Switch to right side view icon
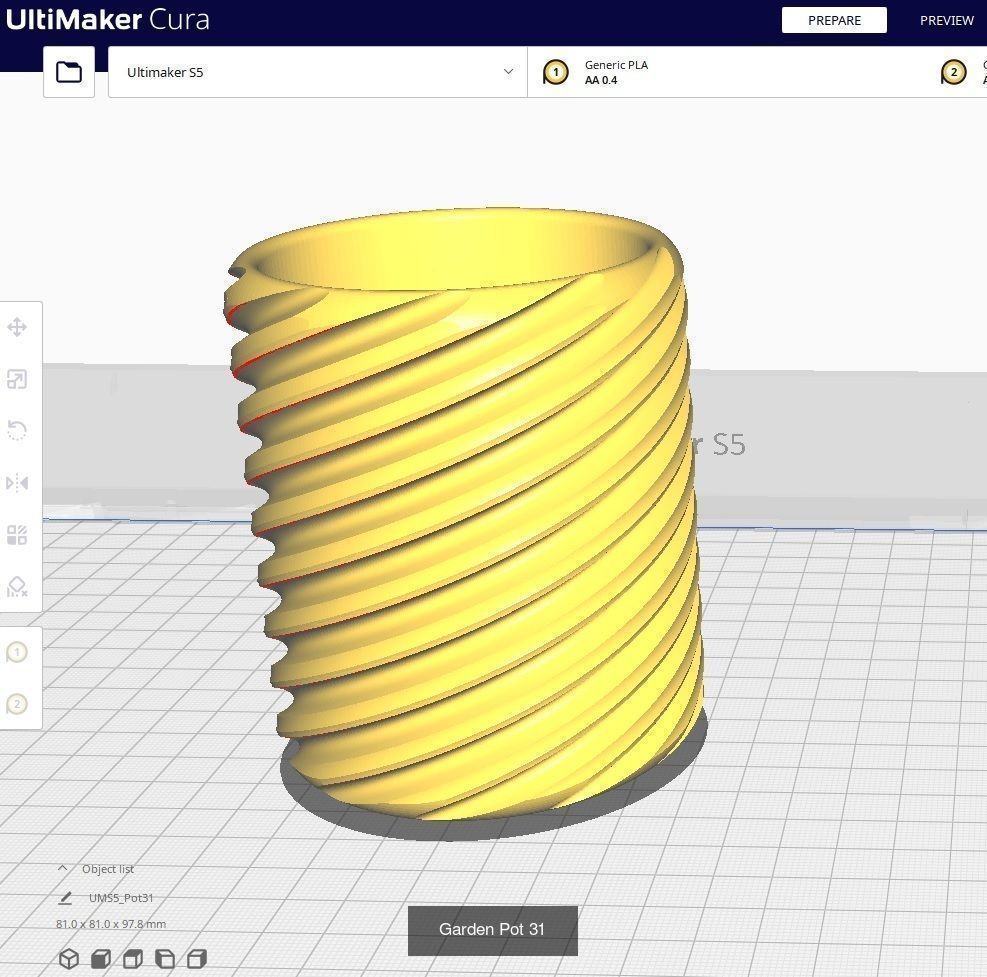987x977 pixels. 197,959
